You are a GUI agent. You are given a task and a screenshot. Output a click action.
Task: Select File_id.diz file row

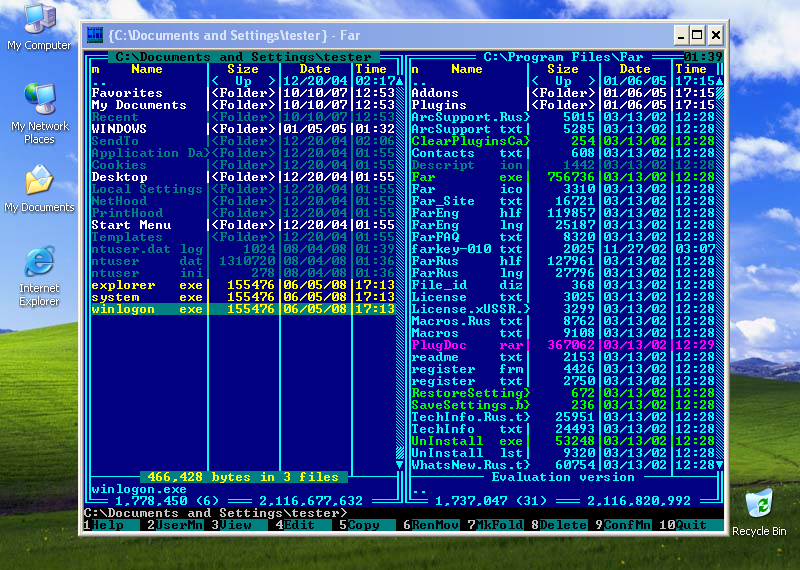563,285
